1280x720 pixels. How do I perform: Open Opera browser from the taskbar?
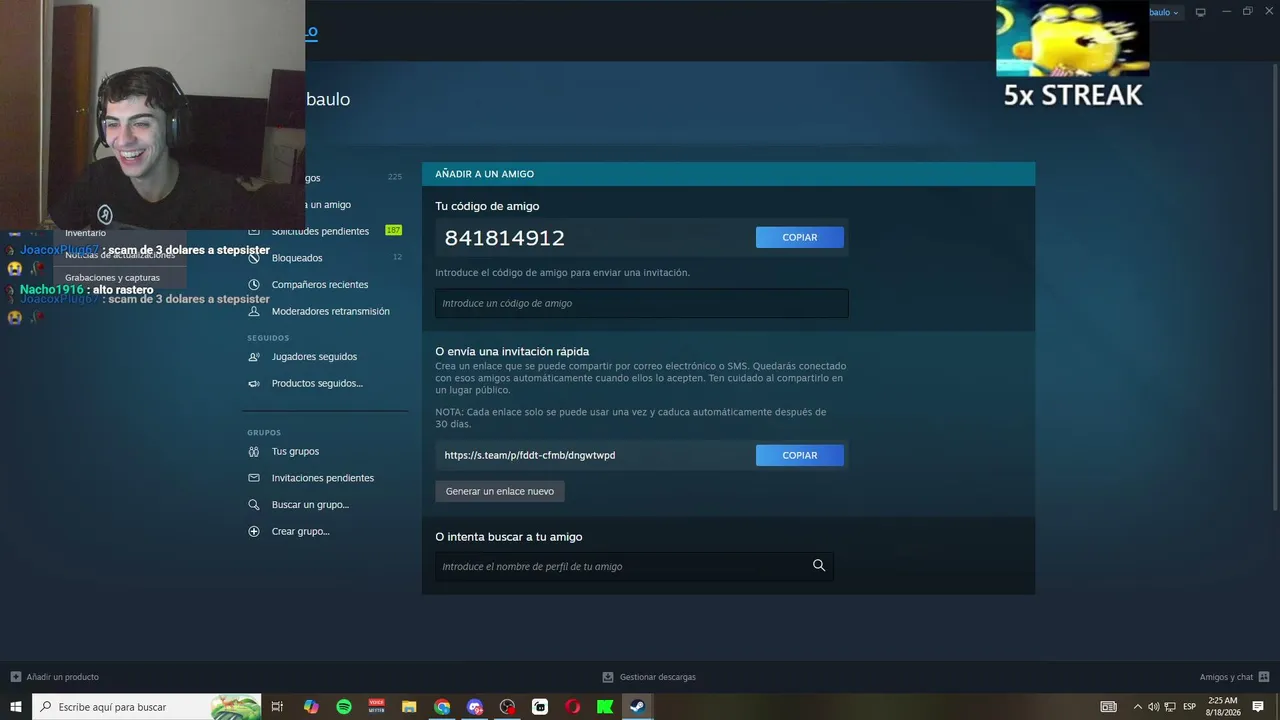(572, 707)
